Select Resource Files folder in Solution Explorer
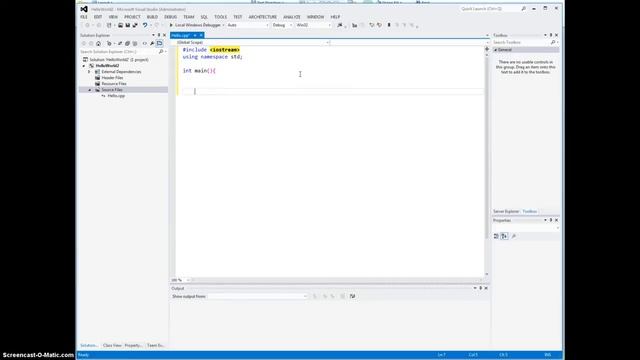This screenshot has height=360, width=640. pyautogui.click(x=114, y=84)
